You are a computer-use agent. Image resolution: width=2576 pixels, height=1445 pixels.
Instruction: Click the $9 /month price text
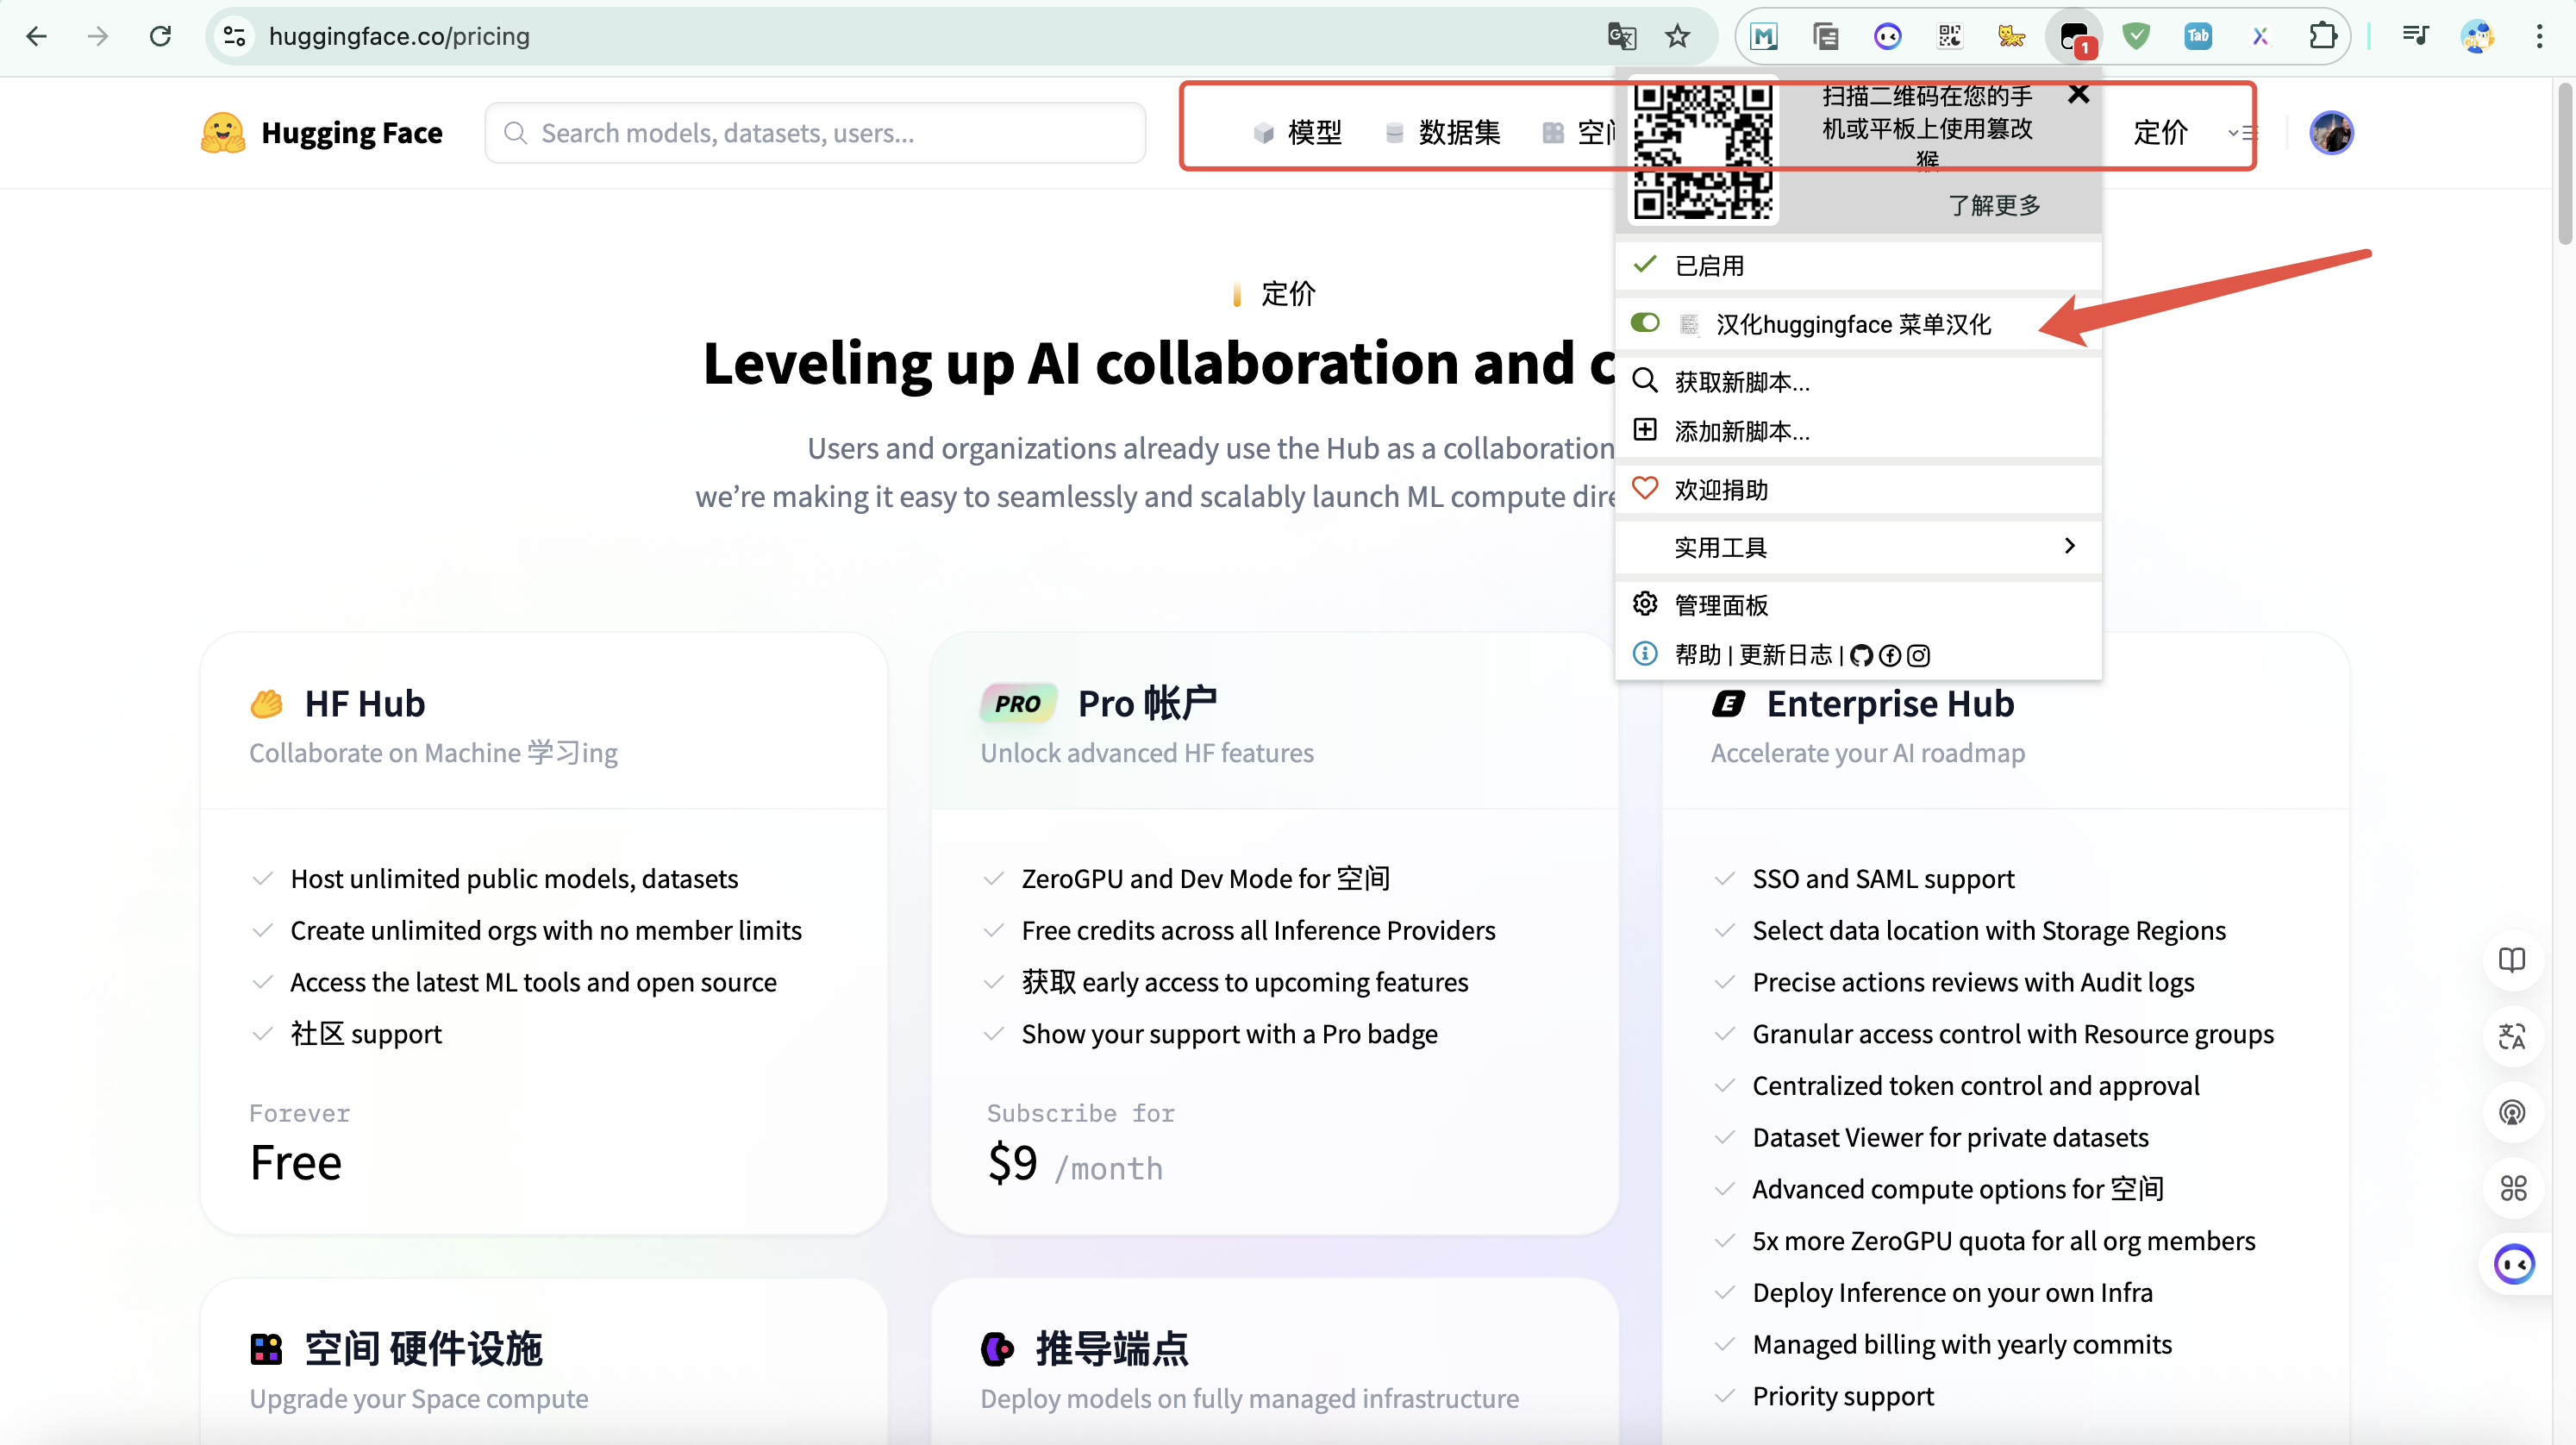pyautogui.click(x=1076, y=1164)
